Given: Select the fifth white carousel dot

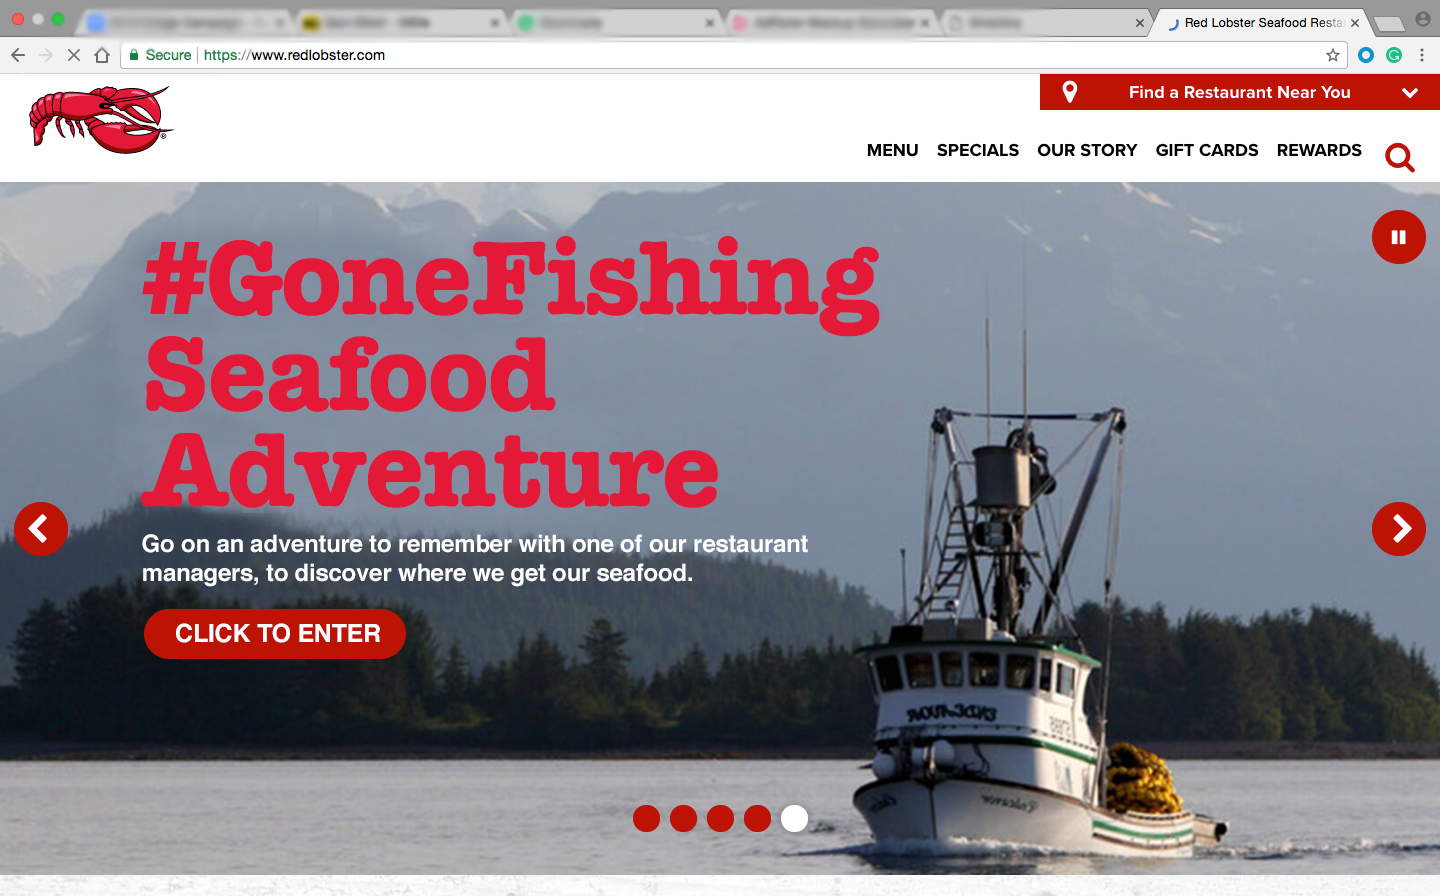Looking at the screenshot, I should point(795,818).
